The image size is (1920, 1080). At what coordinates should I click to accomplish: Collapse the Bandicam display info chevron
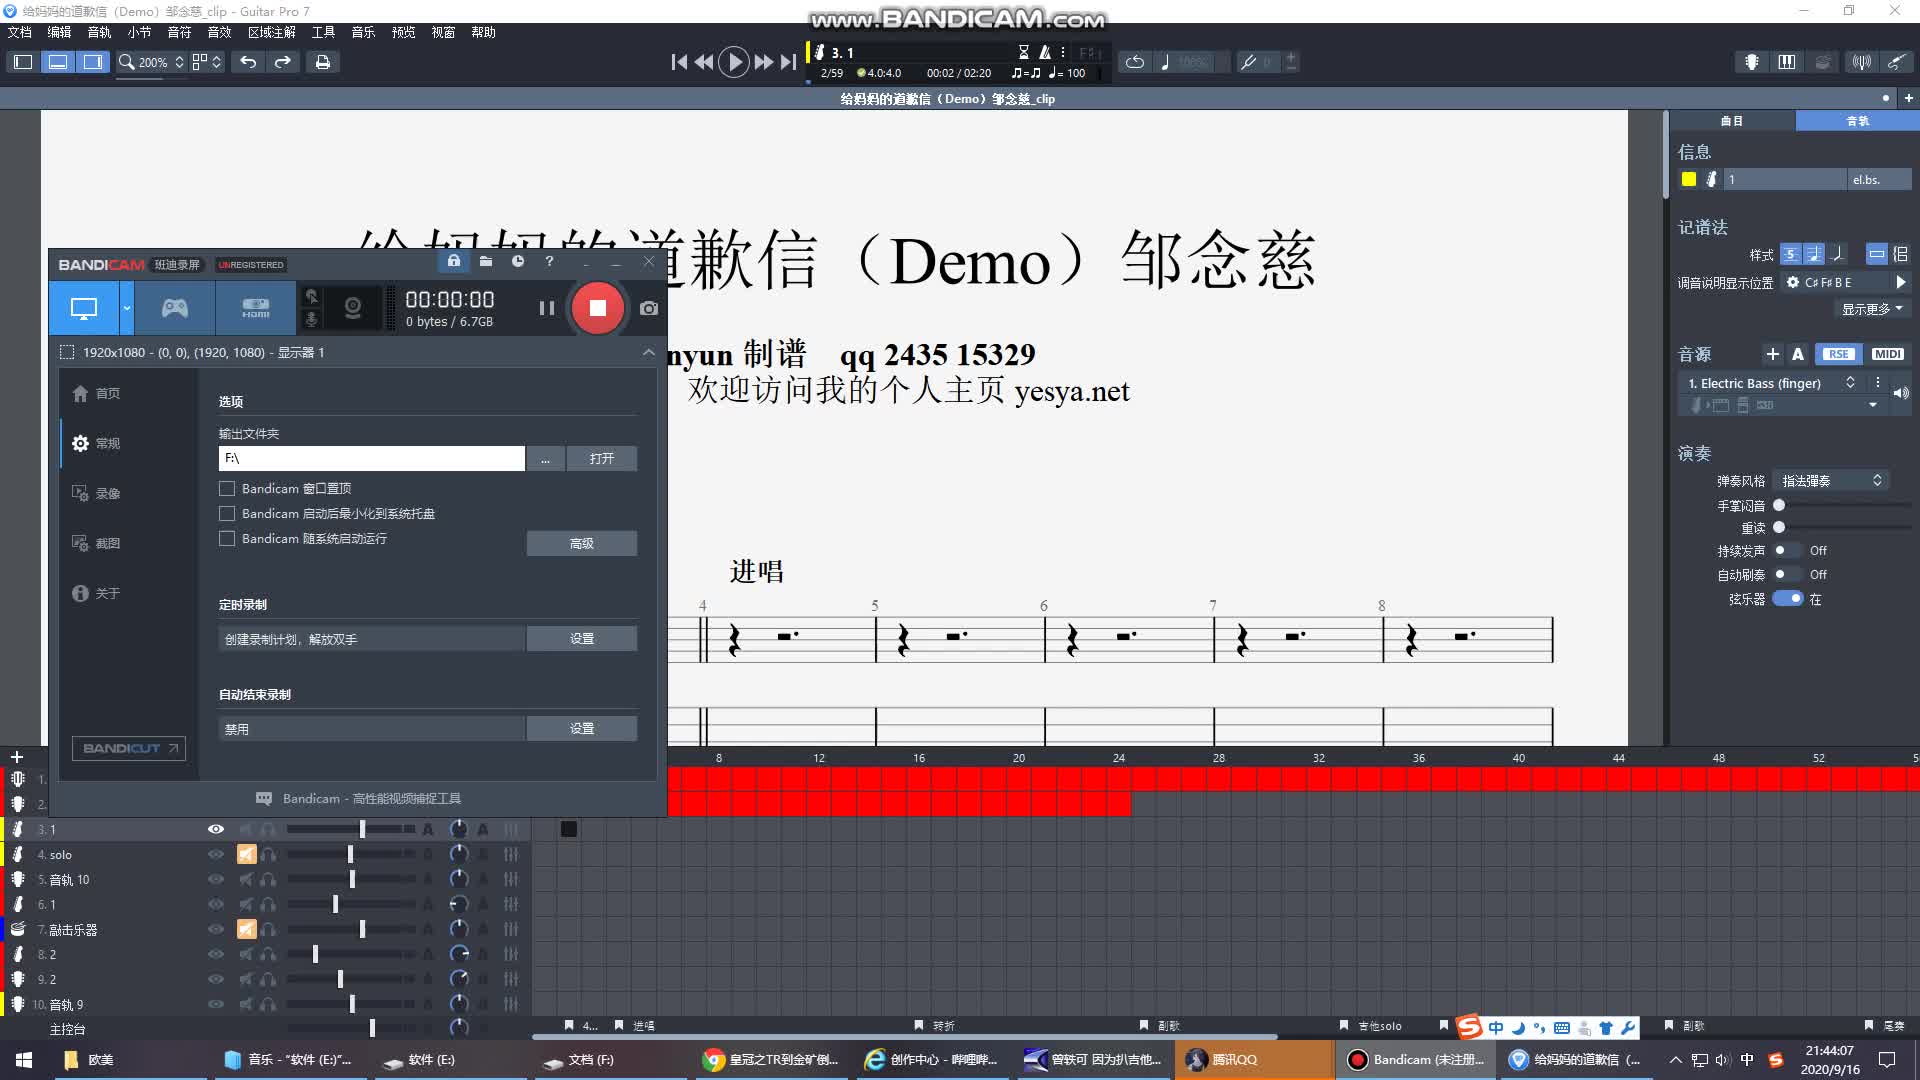click(648, 353)
